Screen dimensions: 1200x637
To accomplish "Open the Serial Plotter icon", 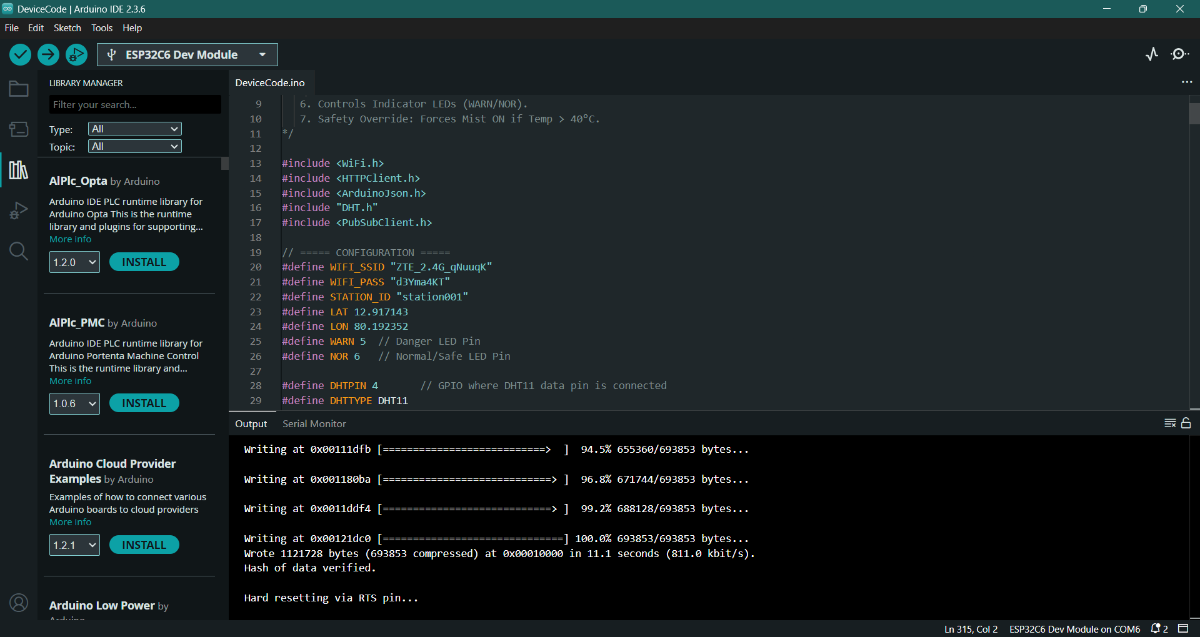I will pos(1152,55).
